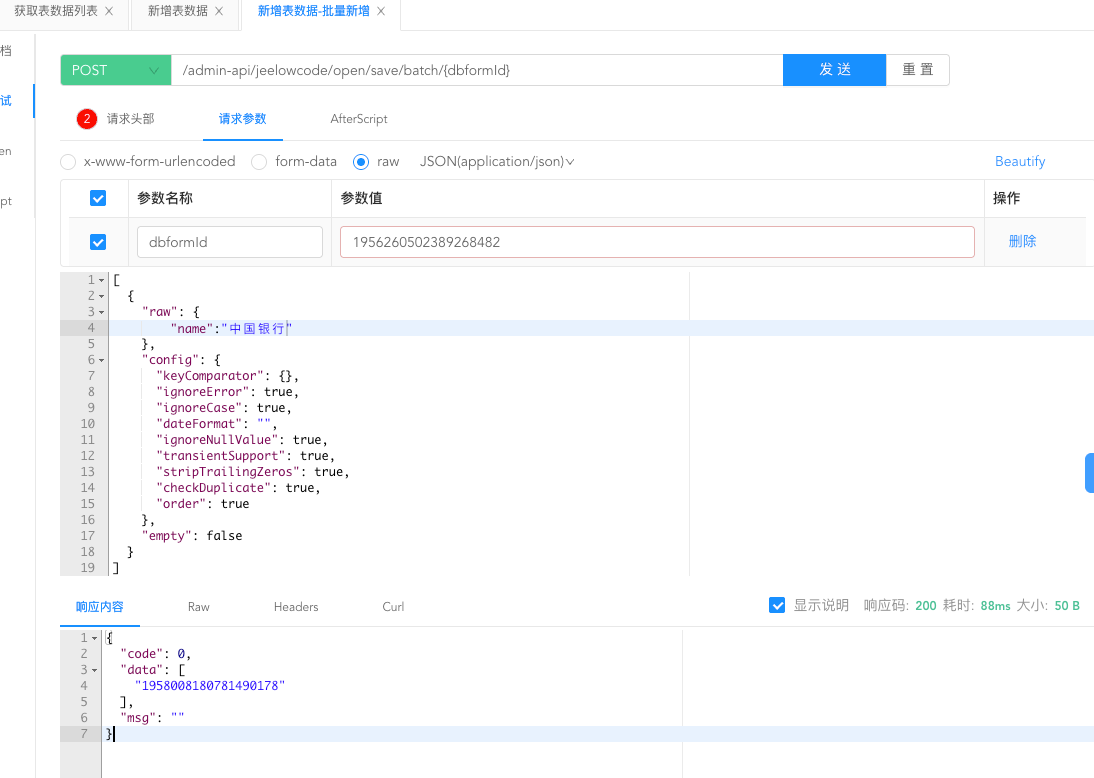Select x-www-form-urlencoded radio option

pos(68,162)
